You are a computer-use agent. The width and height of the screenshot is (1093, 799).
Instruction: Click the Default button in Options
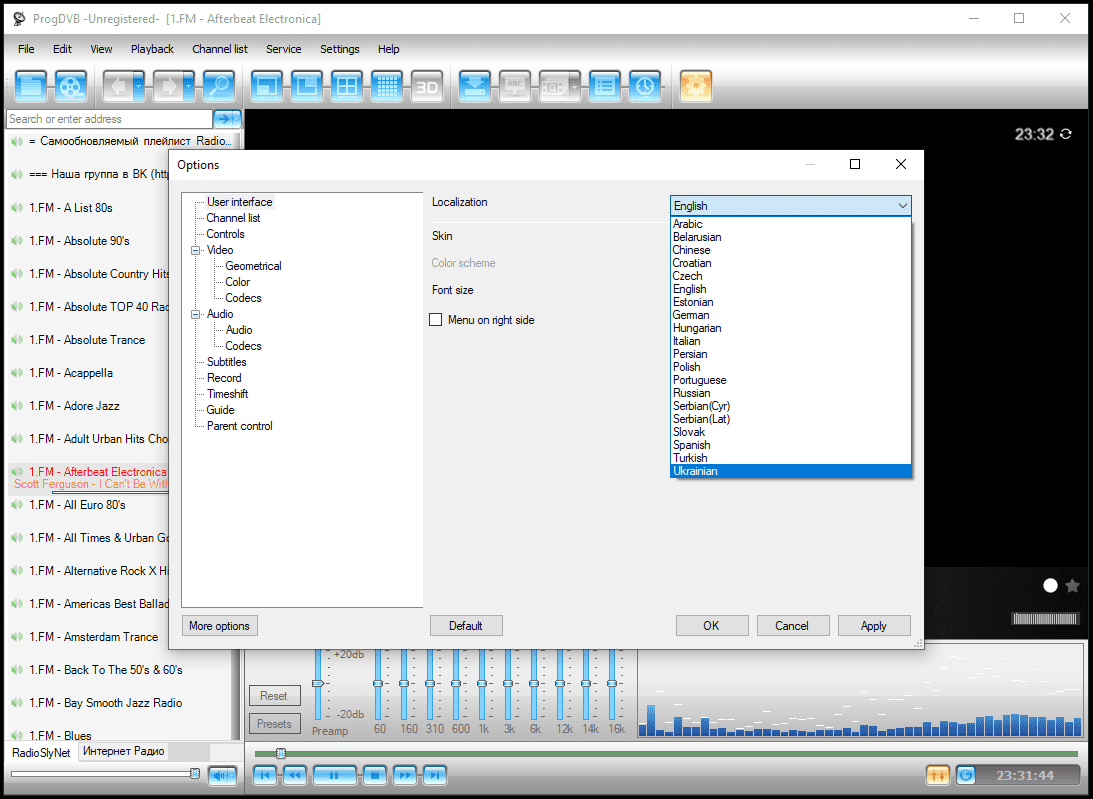(466, 626)
